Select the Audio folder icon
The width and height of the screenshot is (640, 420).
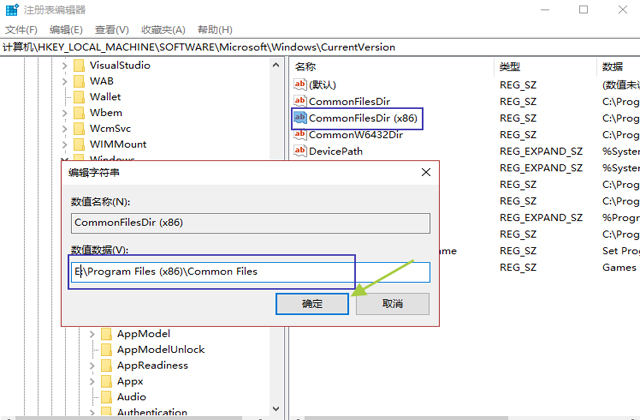click(x=107, y=397)
